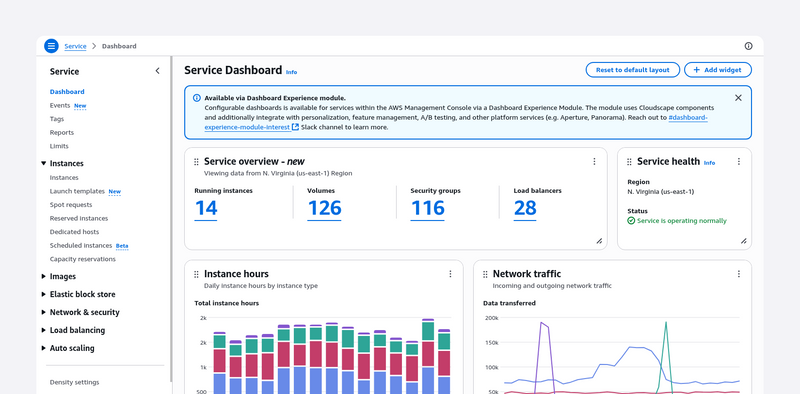Image resolution: width=800 pixels, height=394 pixels.
Task: Click the info circle icon at top right
Action: 748,46
